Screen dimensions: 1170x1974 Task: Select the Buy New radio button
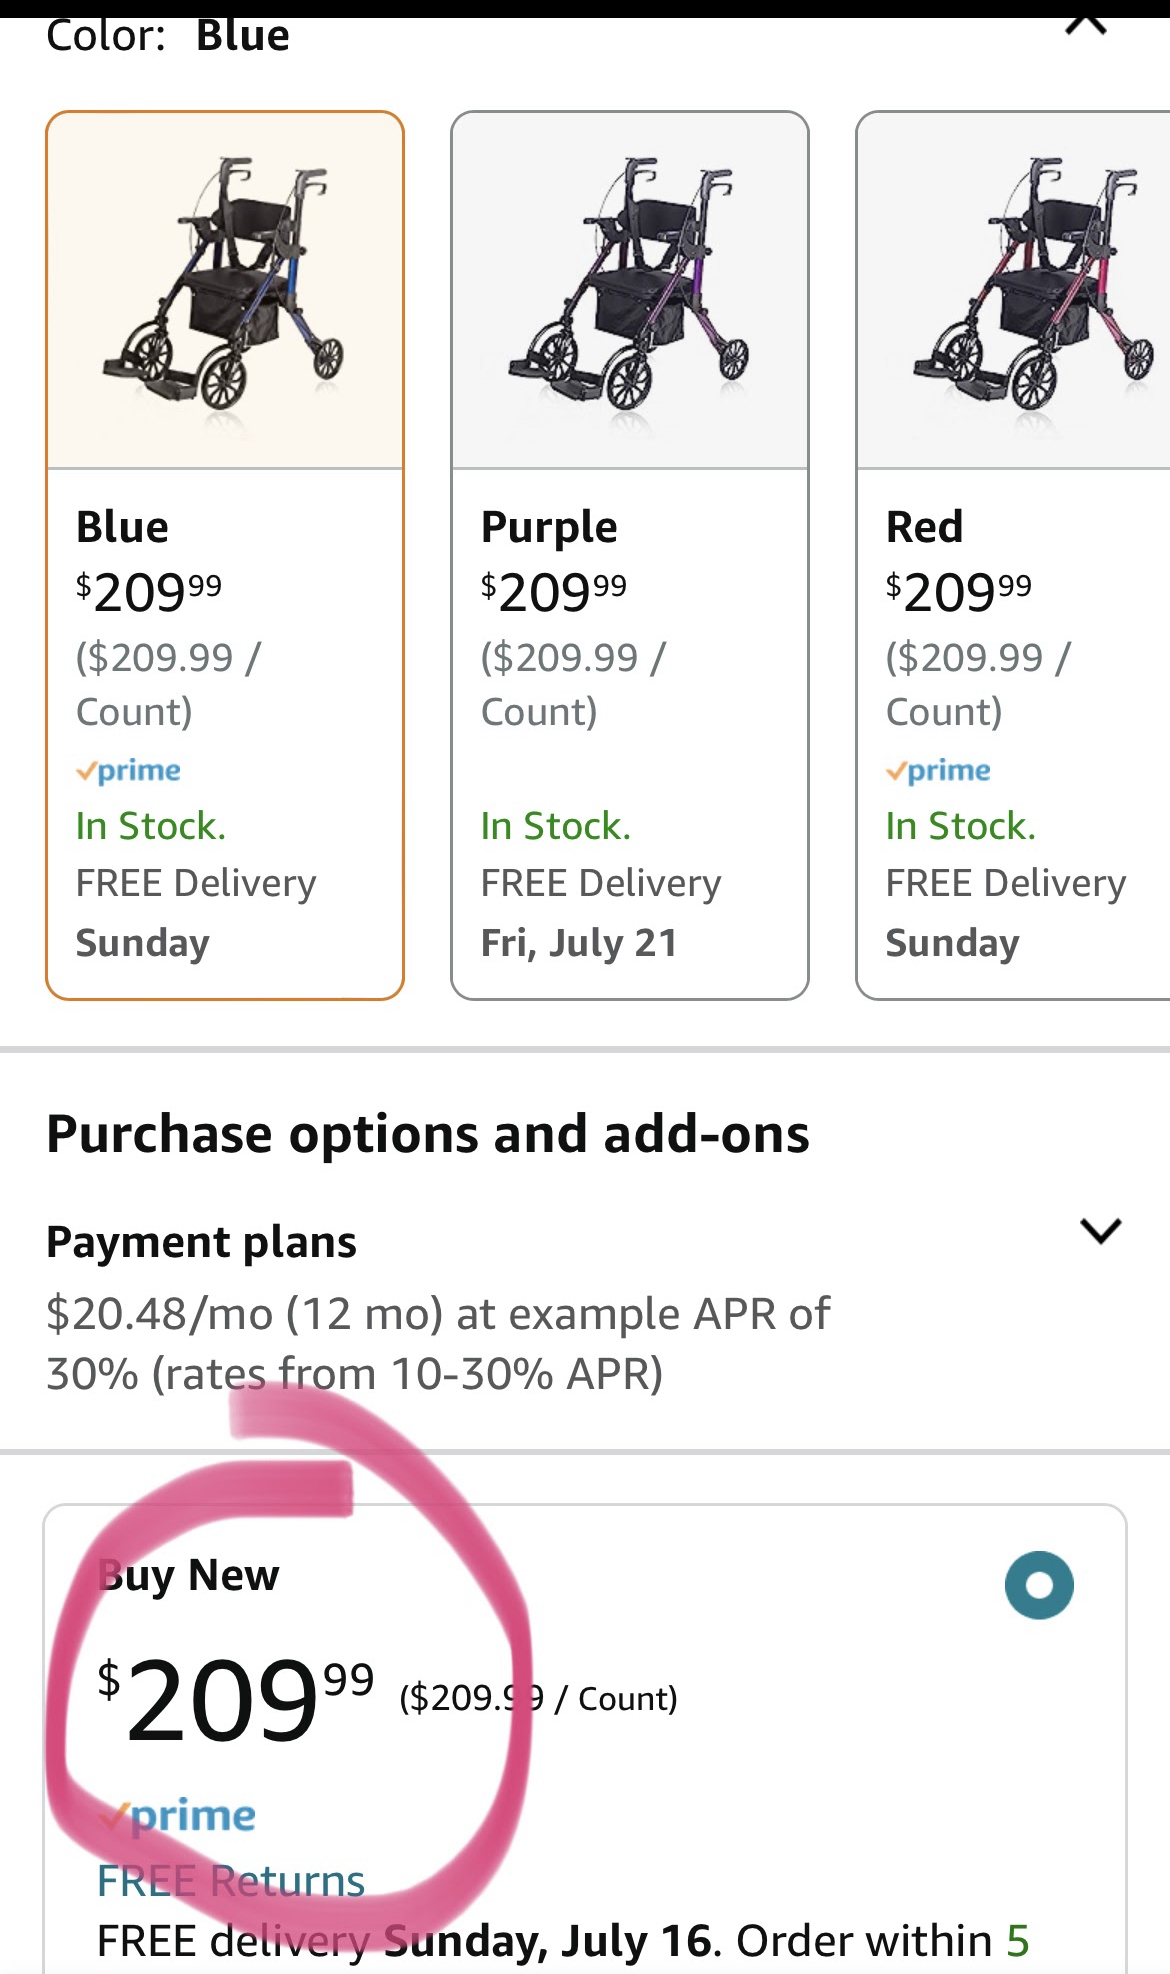click(x=1039, y=1585)
